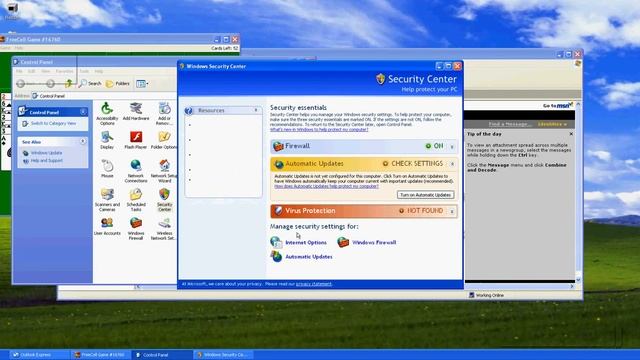Open Accessibility Options in Control Panel

click(x=107, y=114)
